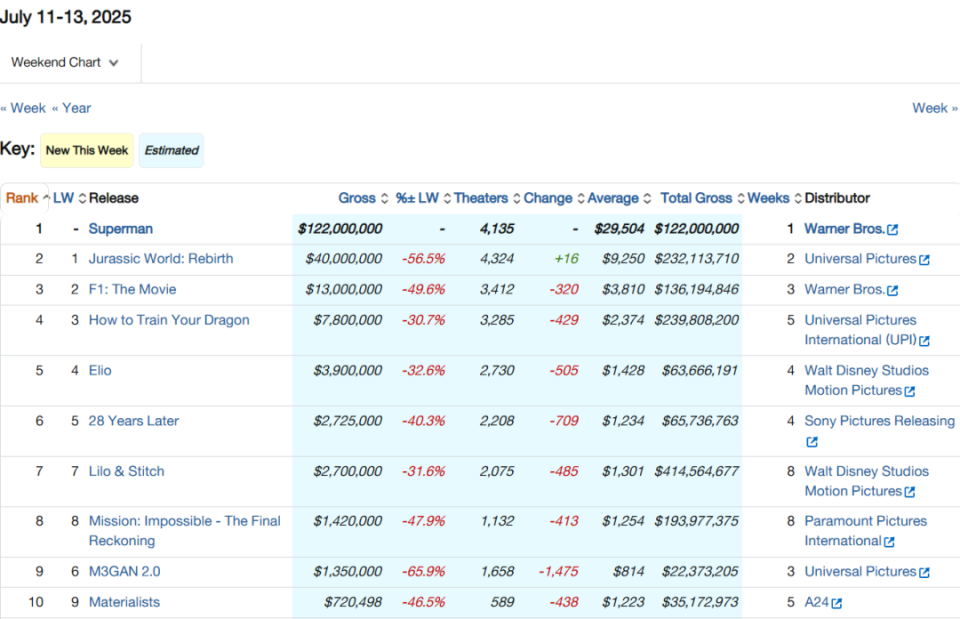Open How to Train Your Dragon link
960x619 pixels.
pyautogui.click(x=169, y=320)
